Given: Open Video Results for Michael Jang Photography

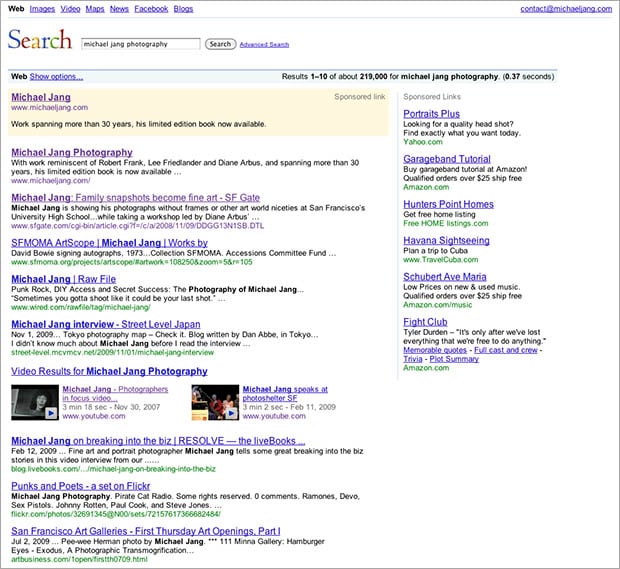Looking at the screenshot, I should 110,371.
